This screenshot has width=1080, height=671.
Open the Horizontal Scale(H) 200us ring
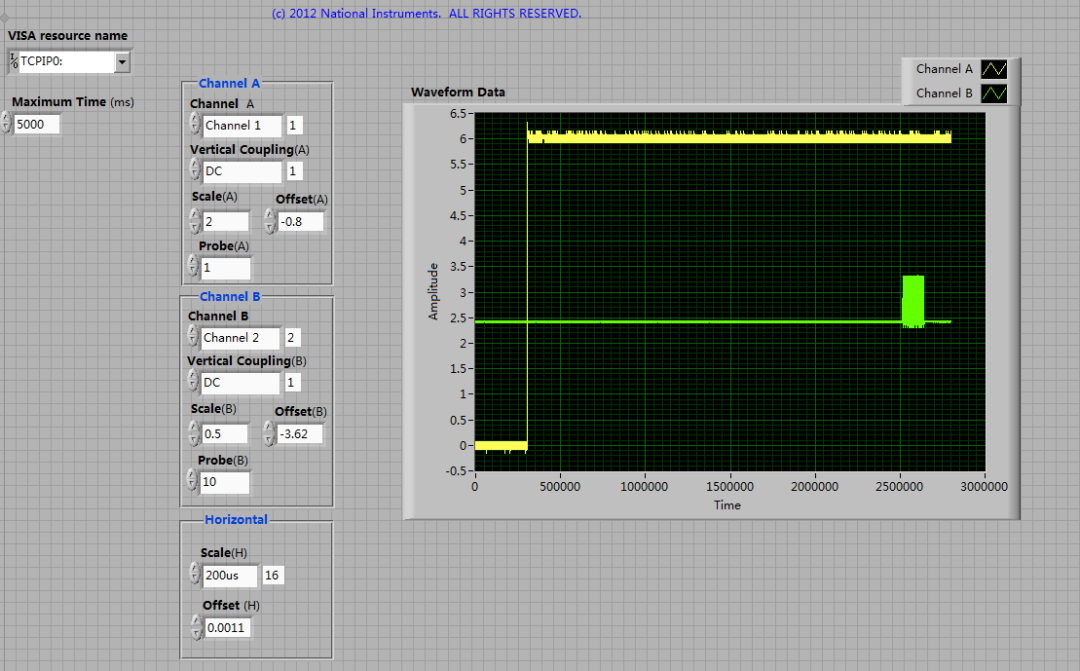(230, 575)
